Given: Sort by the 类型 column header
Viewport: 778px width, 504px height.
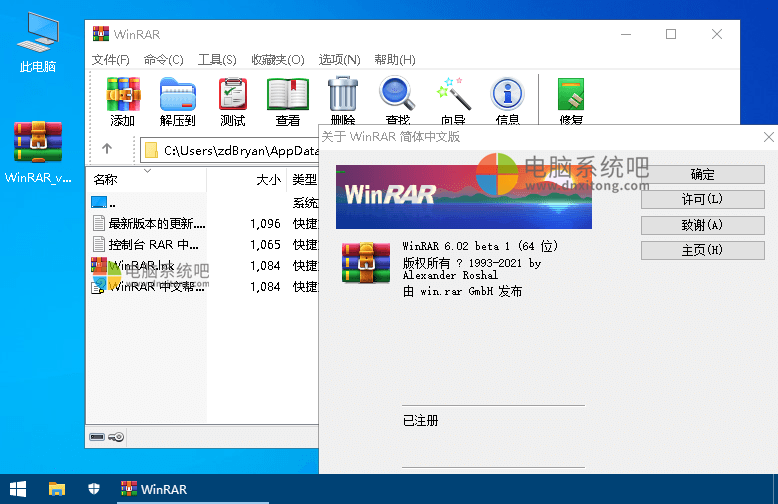Looking at the screenshot, I should tap(303, 180).
